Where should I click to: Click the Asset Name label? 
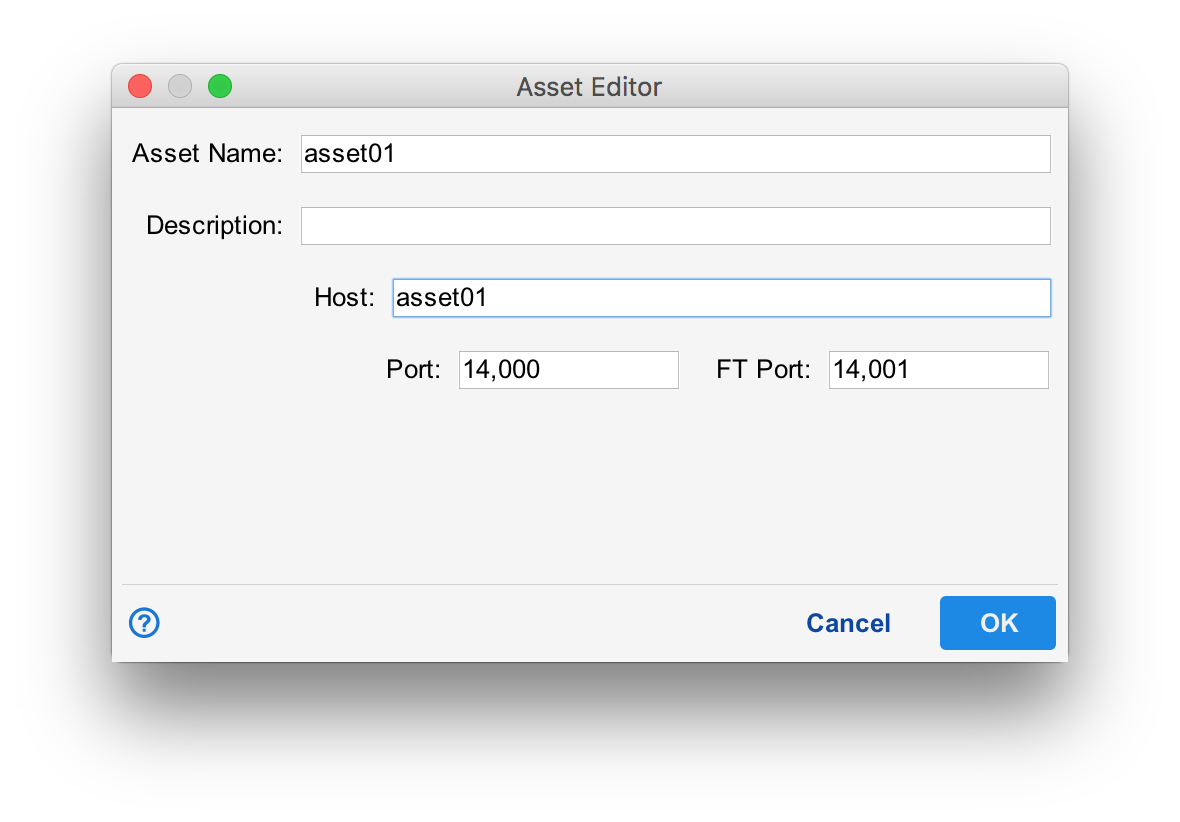click(207, 153)
